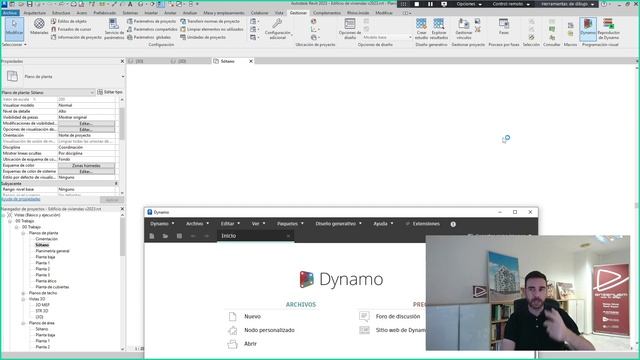This screenshot has width=640, height=360.
Task: Open the Paquetes menu in Dynamo
Action: click(x=290, y=224)
